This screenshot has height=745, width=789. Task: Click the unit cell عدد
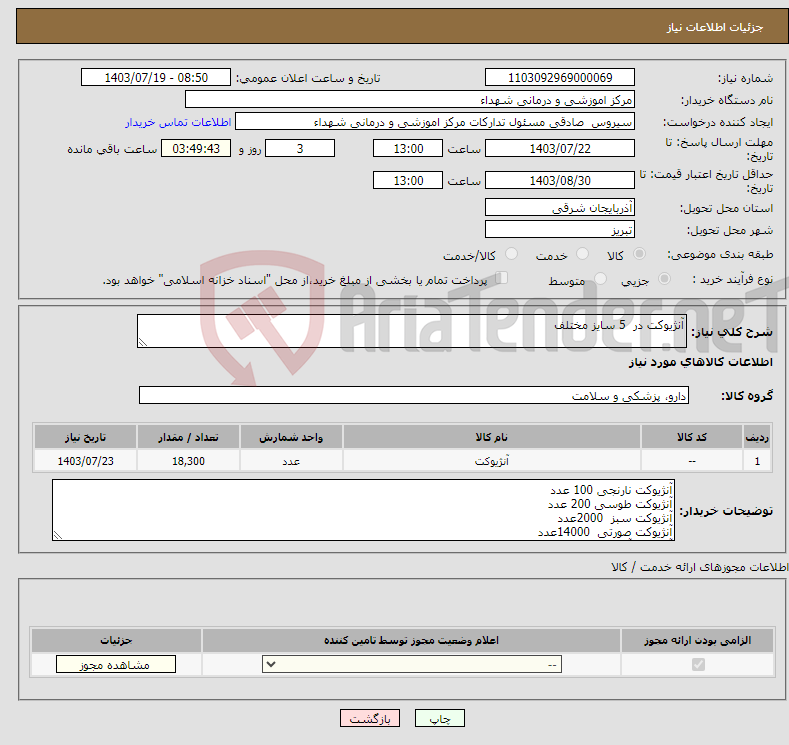click(x=291, y=461)
